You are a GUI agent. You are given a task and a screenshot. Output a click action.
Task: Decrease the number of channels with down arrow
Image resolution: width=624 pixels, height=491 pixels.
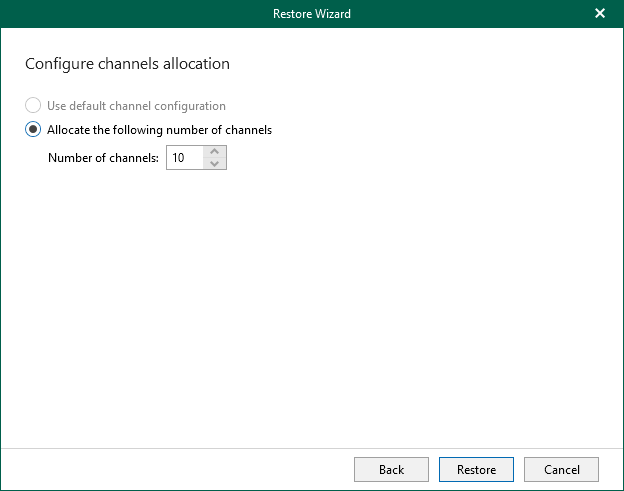click(215, 164)
